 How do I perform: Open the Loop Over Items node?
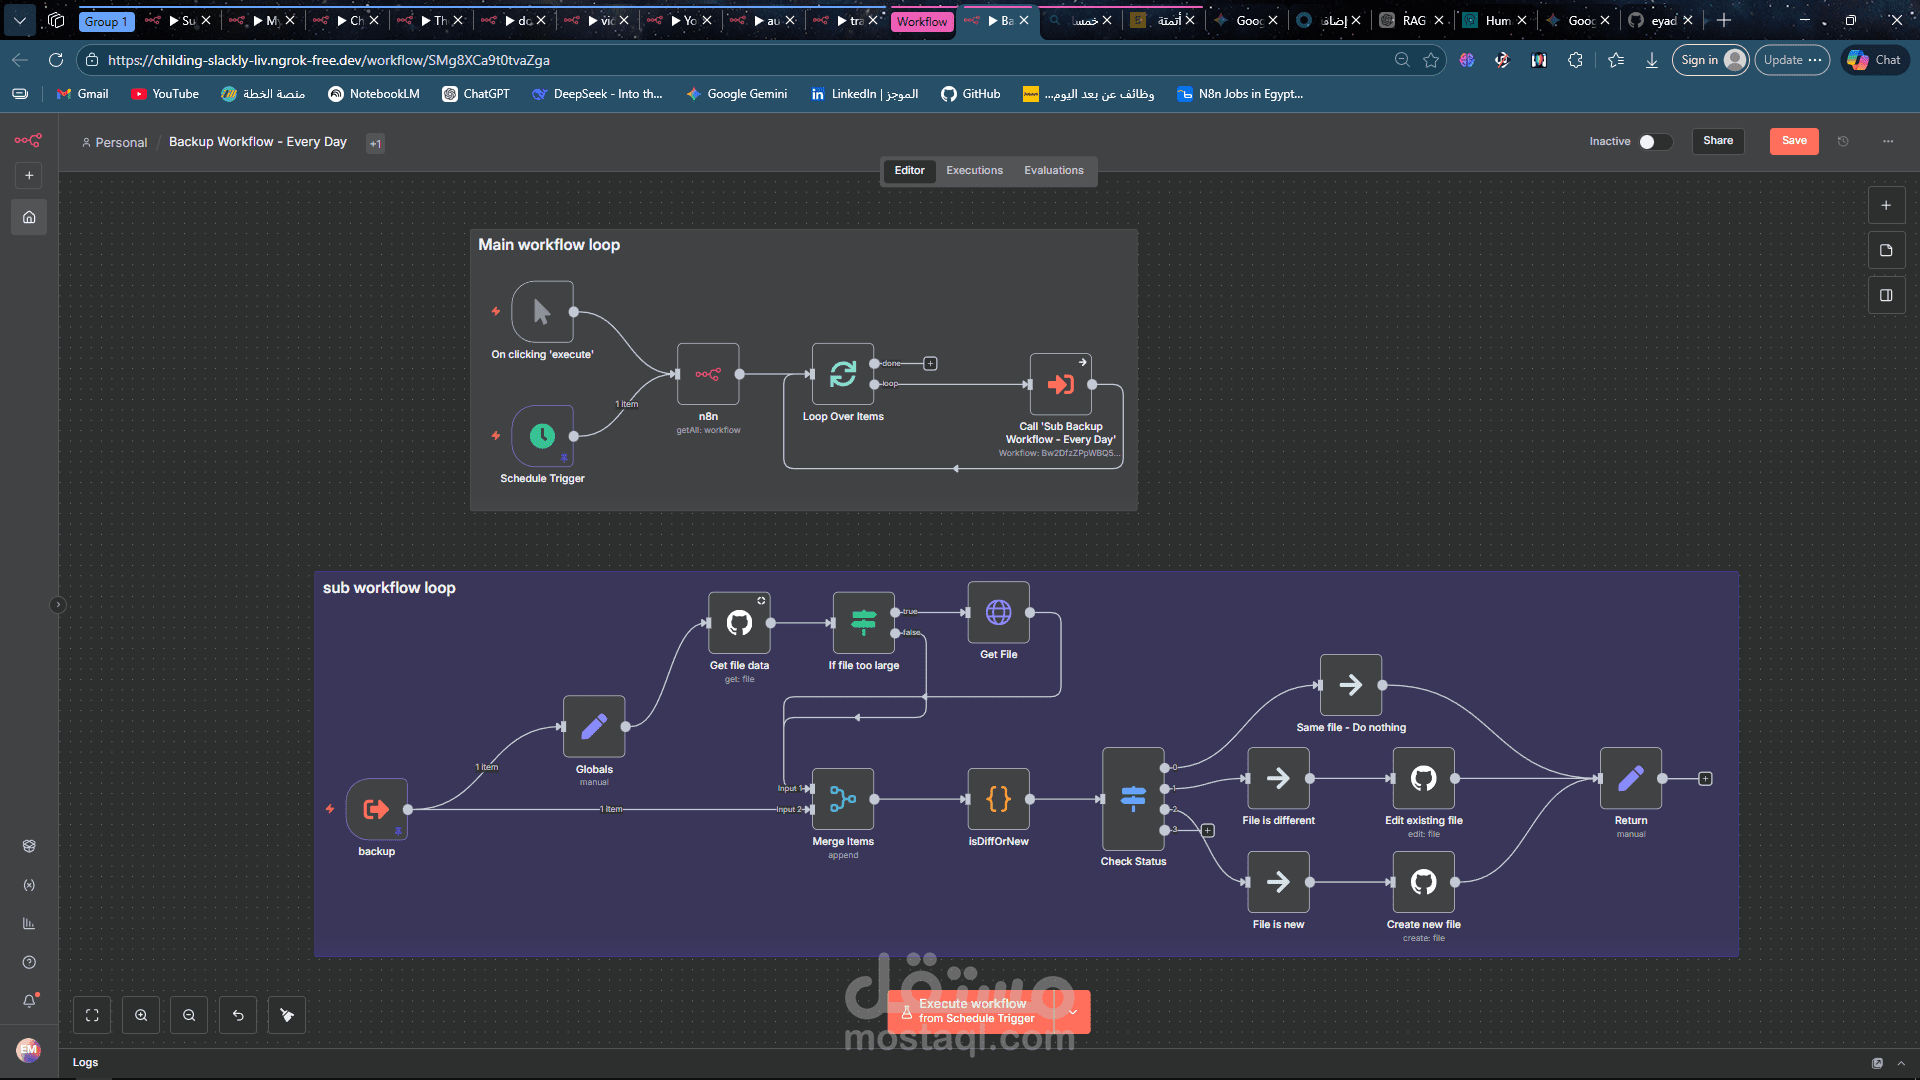[842, 374]
